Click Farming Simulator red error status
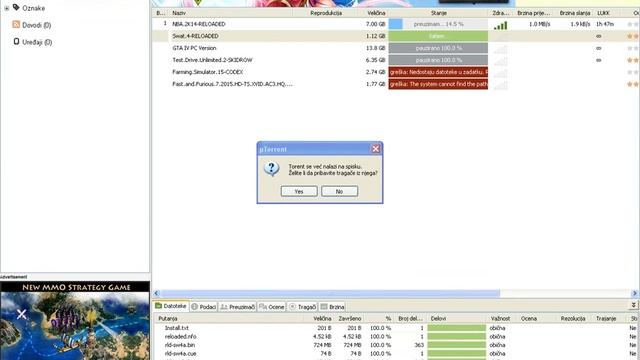 pyautogui.click(x=438, y=72)
